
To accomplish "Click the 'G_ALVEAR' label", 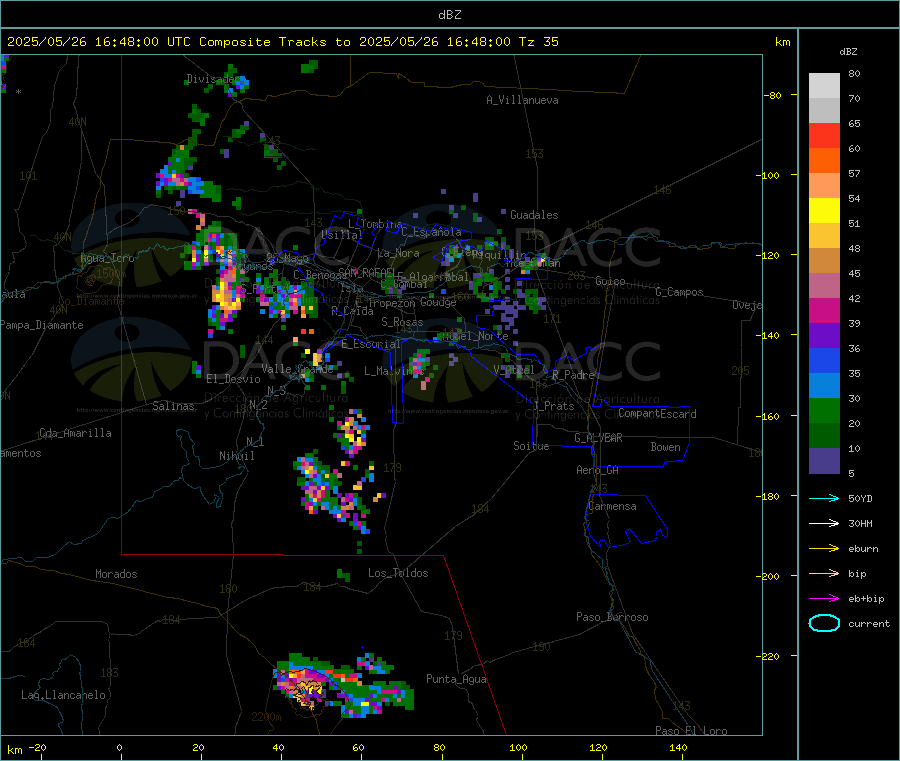I will (598, 438).
